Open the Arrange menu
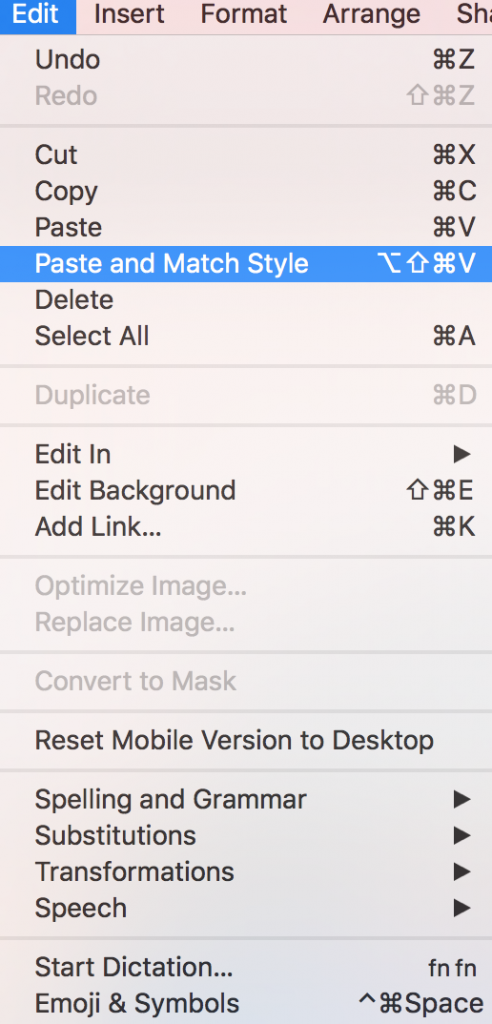 click(372, 14)
